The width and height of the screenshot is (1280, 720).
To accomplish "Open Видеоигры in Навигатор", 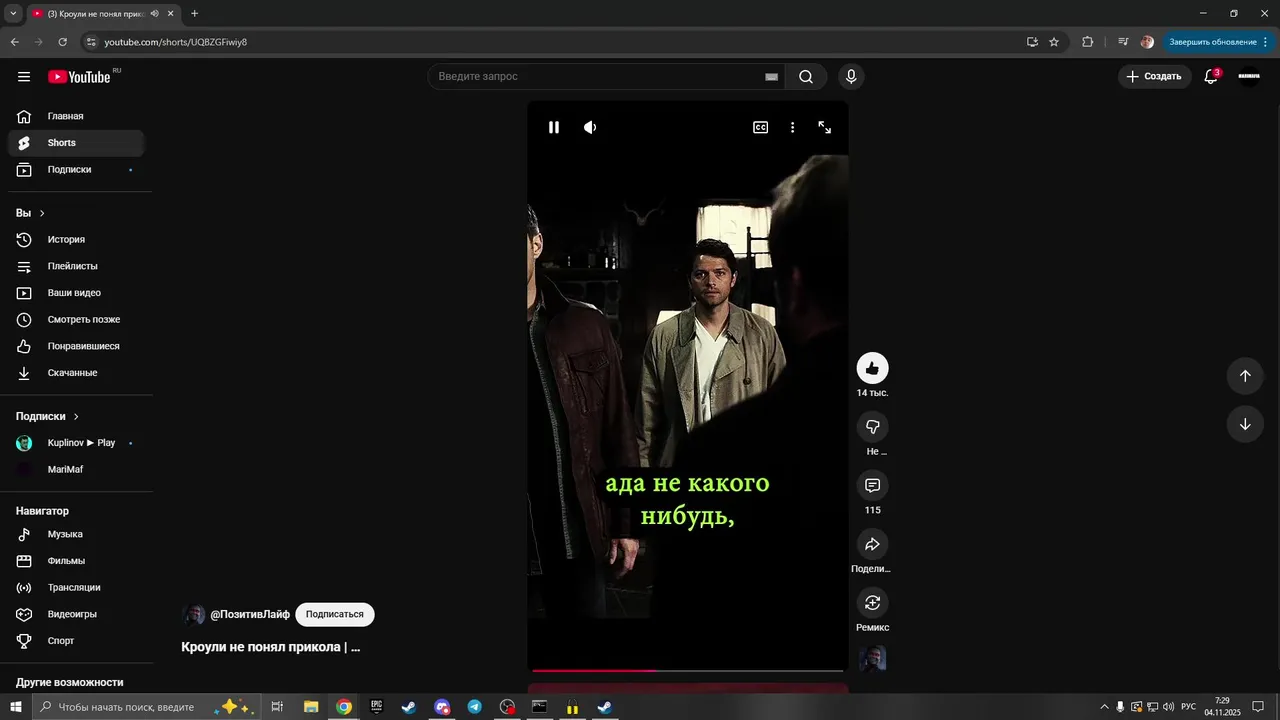I will point(76,614).
